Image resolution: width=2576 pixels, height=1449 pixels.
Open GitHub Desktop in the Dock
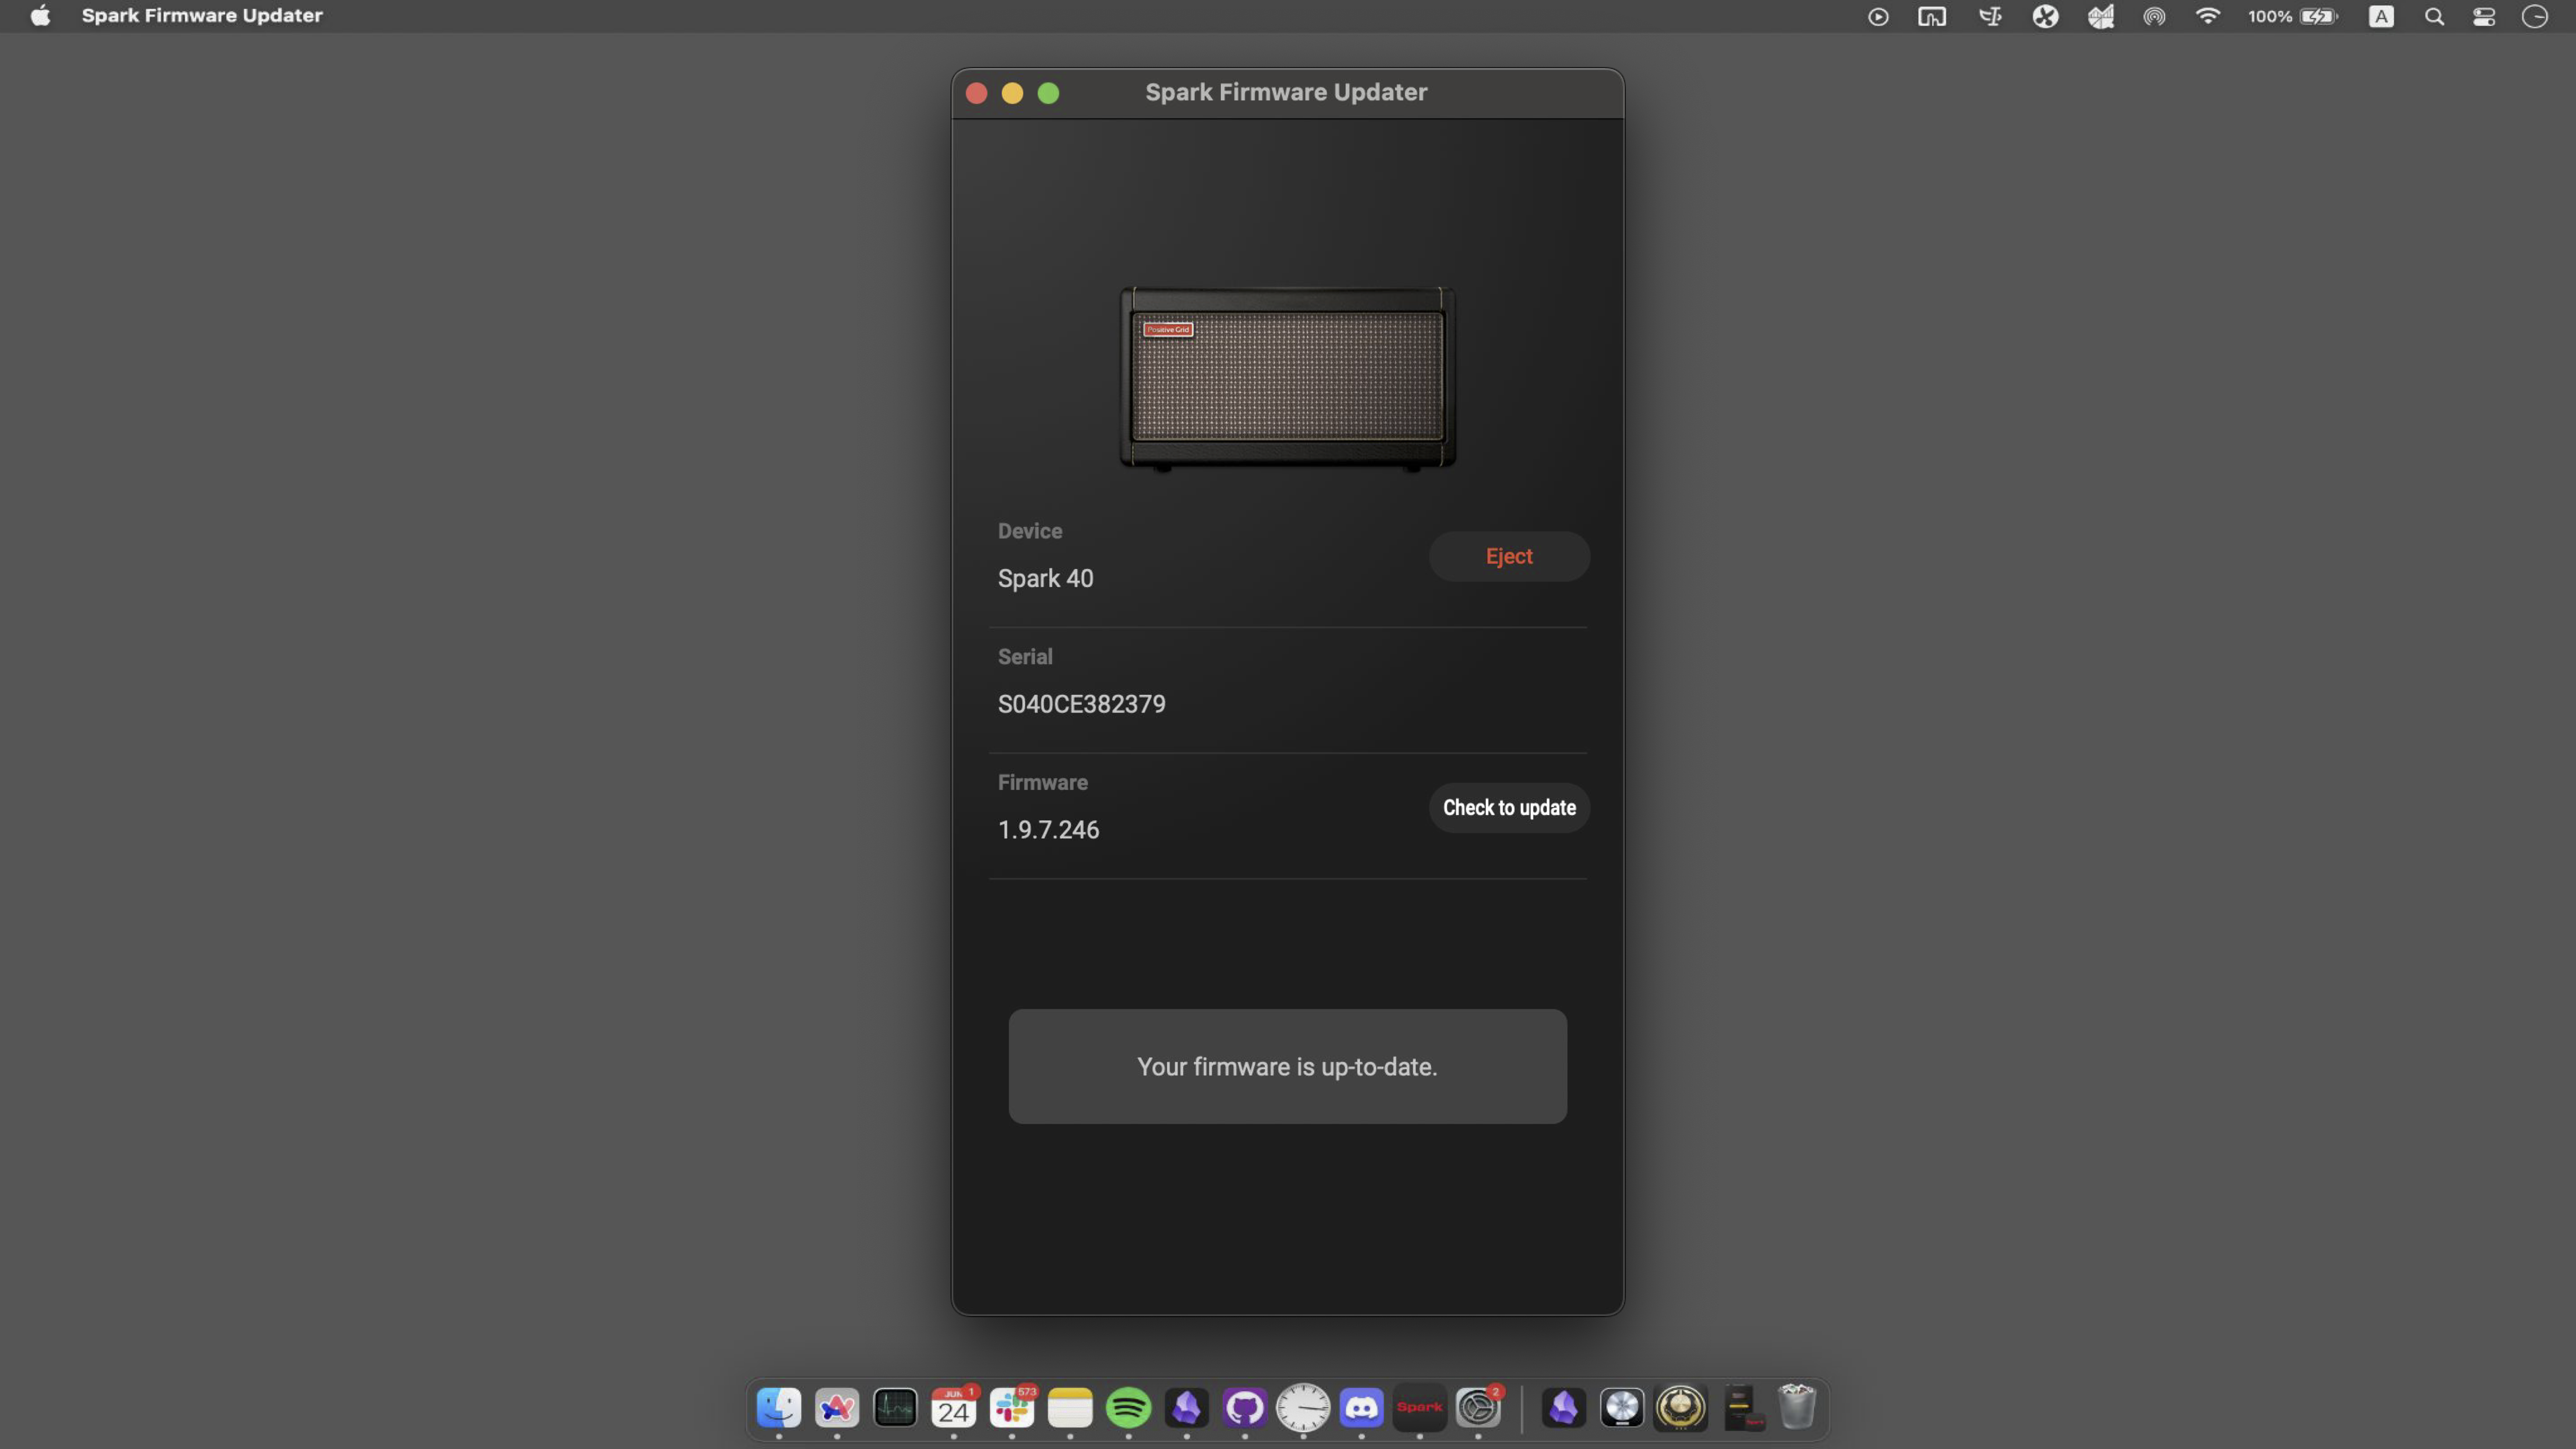pyautogui.click(x=1245, y=1408)
